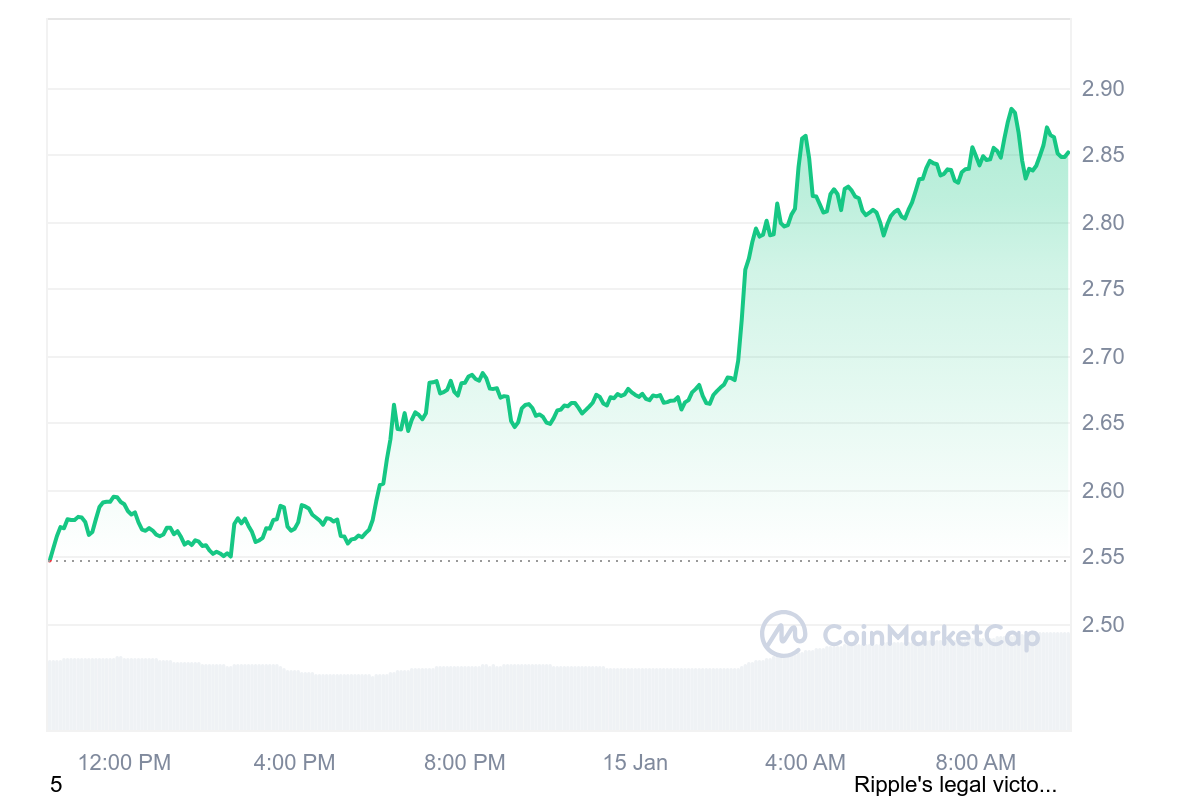Click the volume bars below 12:00 PM
Viewport: 1200px width, 800px height.
(124, 693)
